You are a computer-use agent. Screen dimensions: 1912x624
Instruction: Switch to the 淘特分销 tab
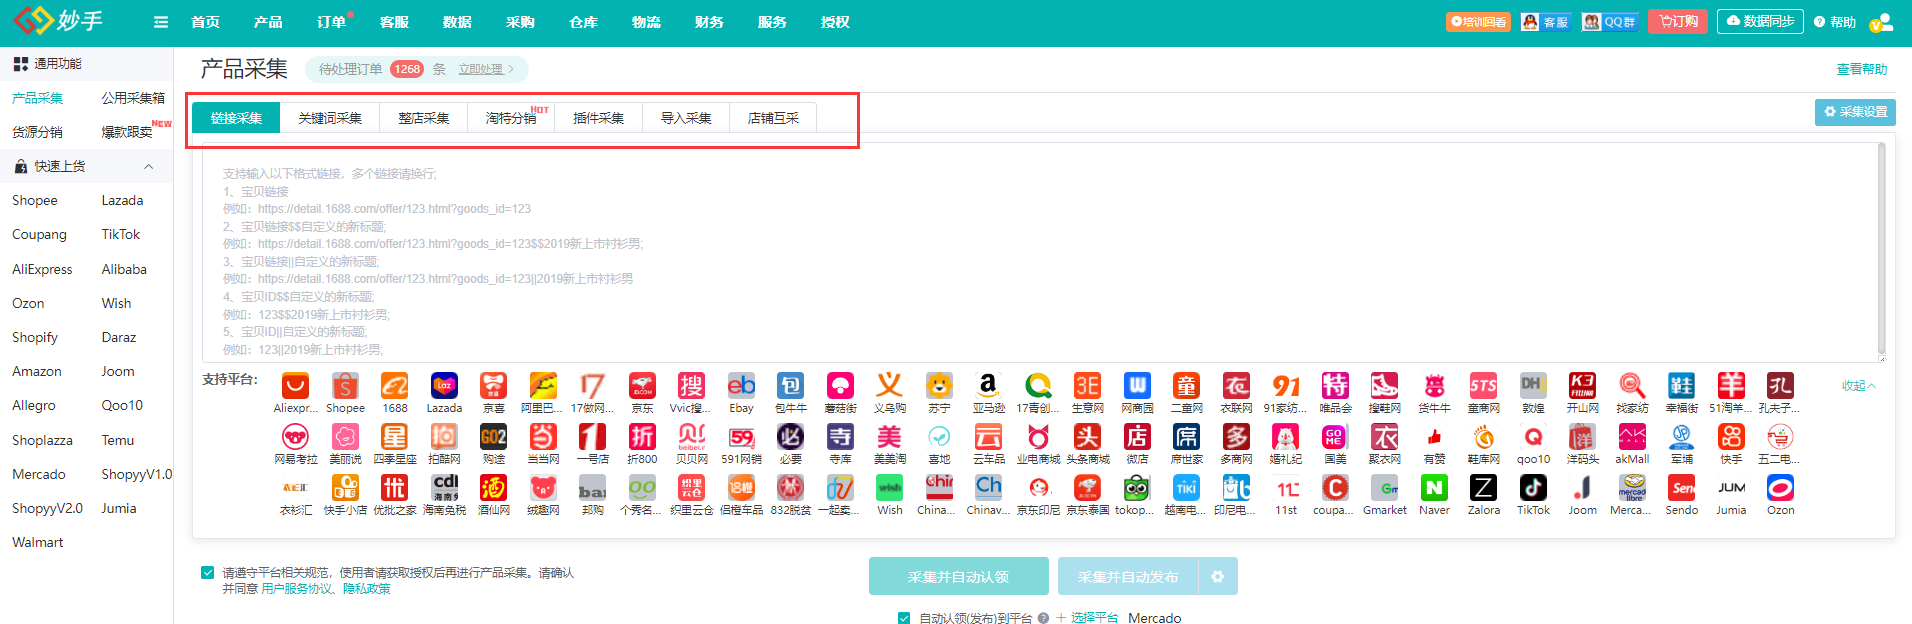tap(511, 118)
